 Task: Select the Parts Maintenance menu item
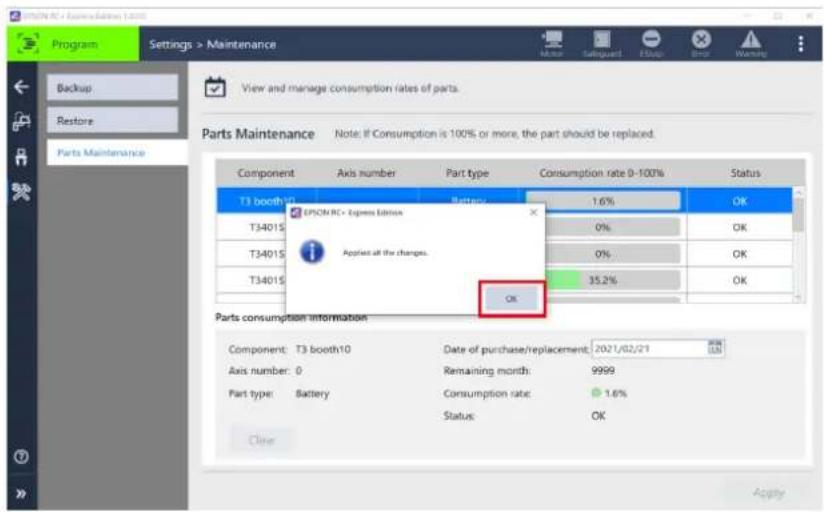point(117,152)
